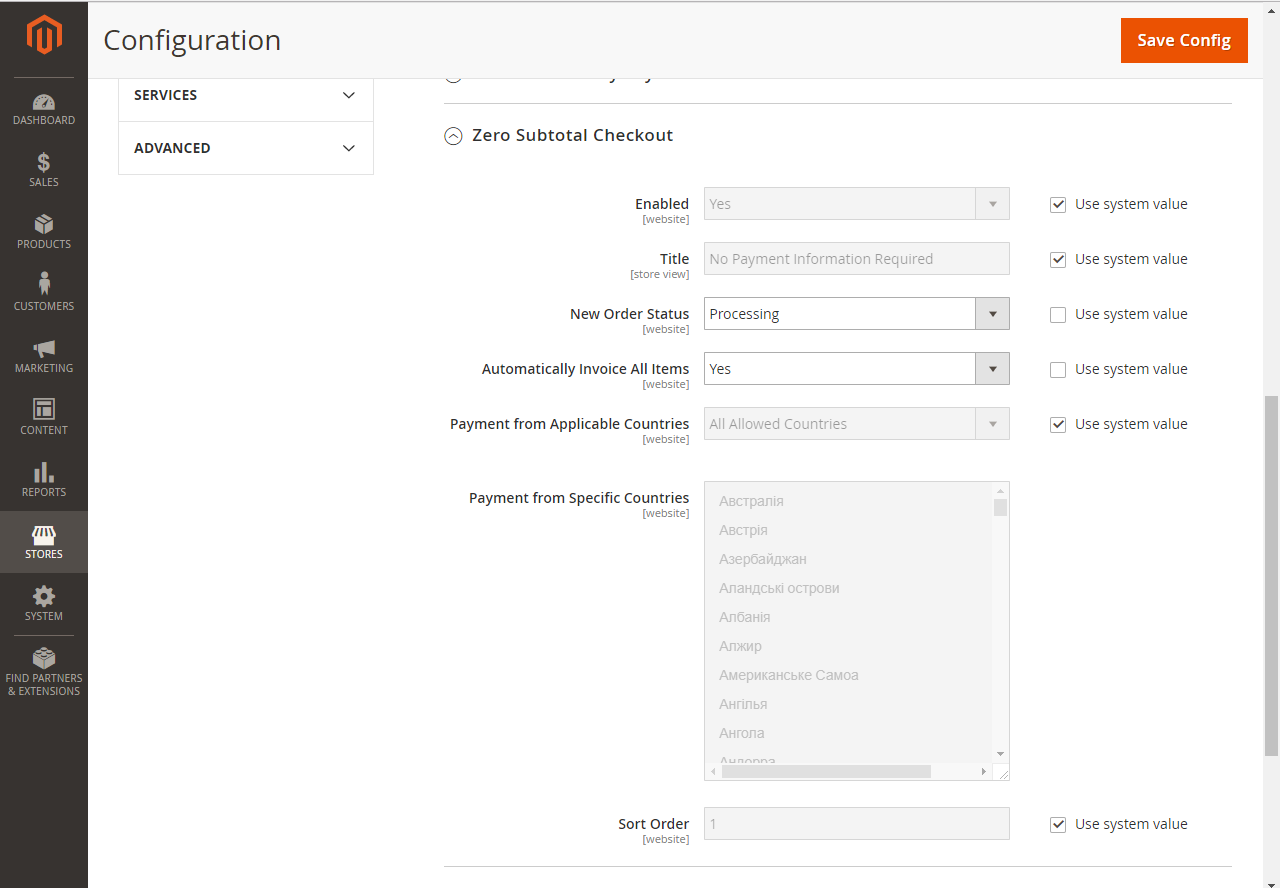1280x888 pixels.
Task: Click the Magento logo icon
Action: point(44,35)
